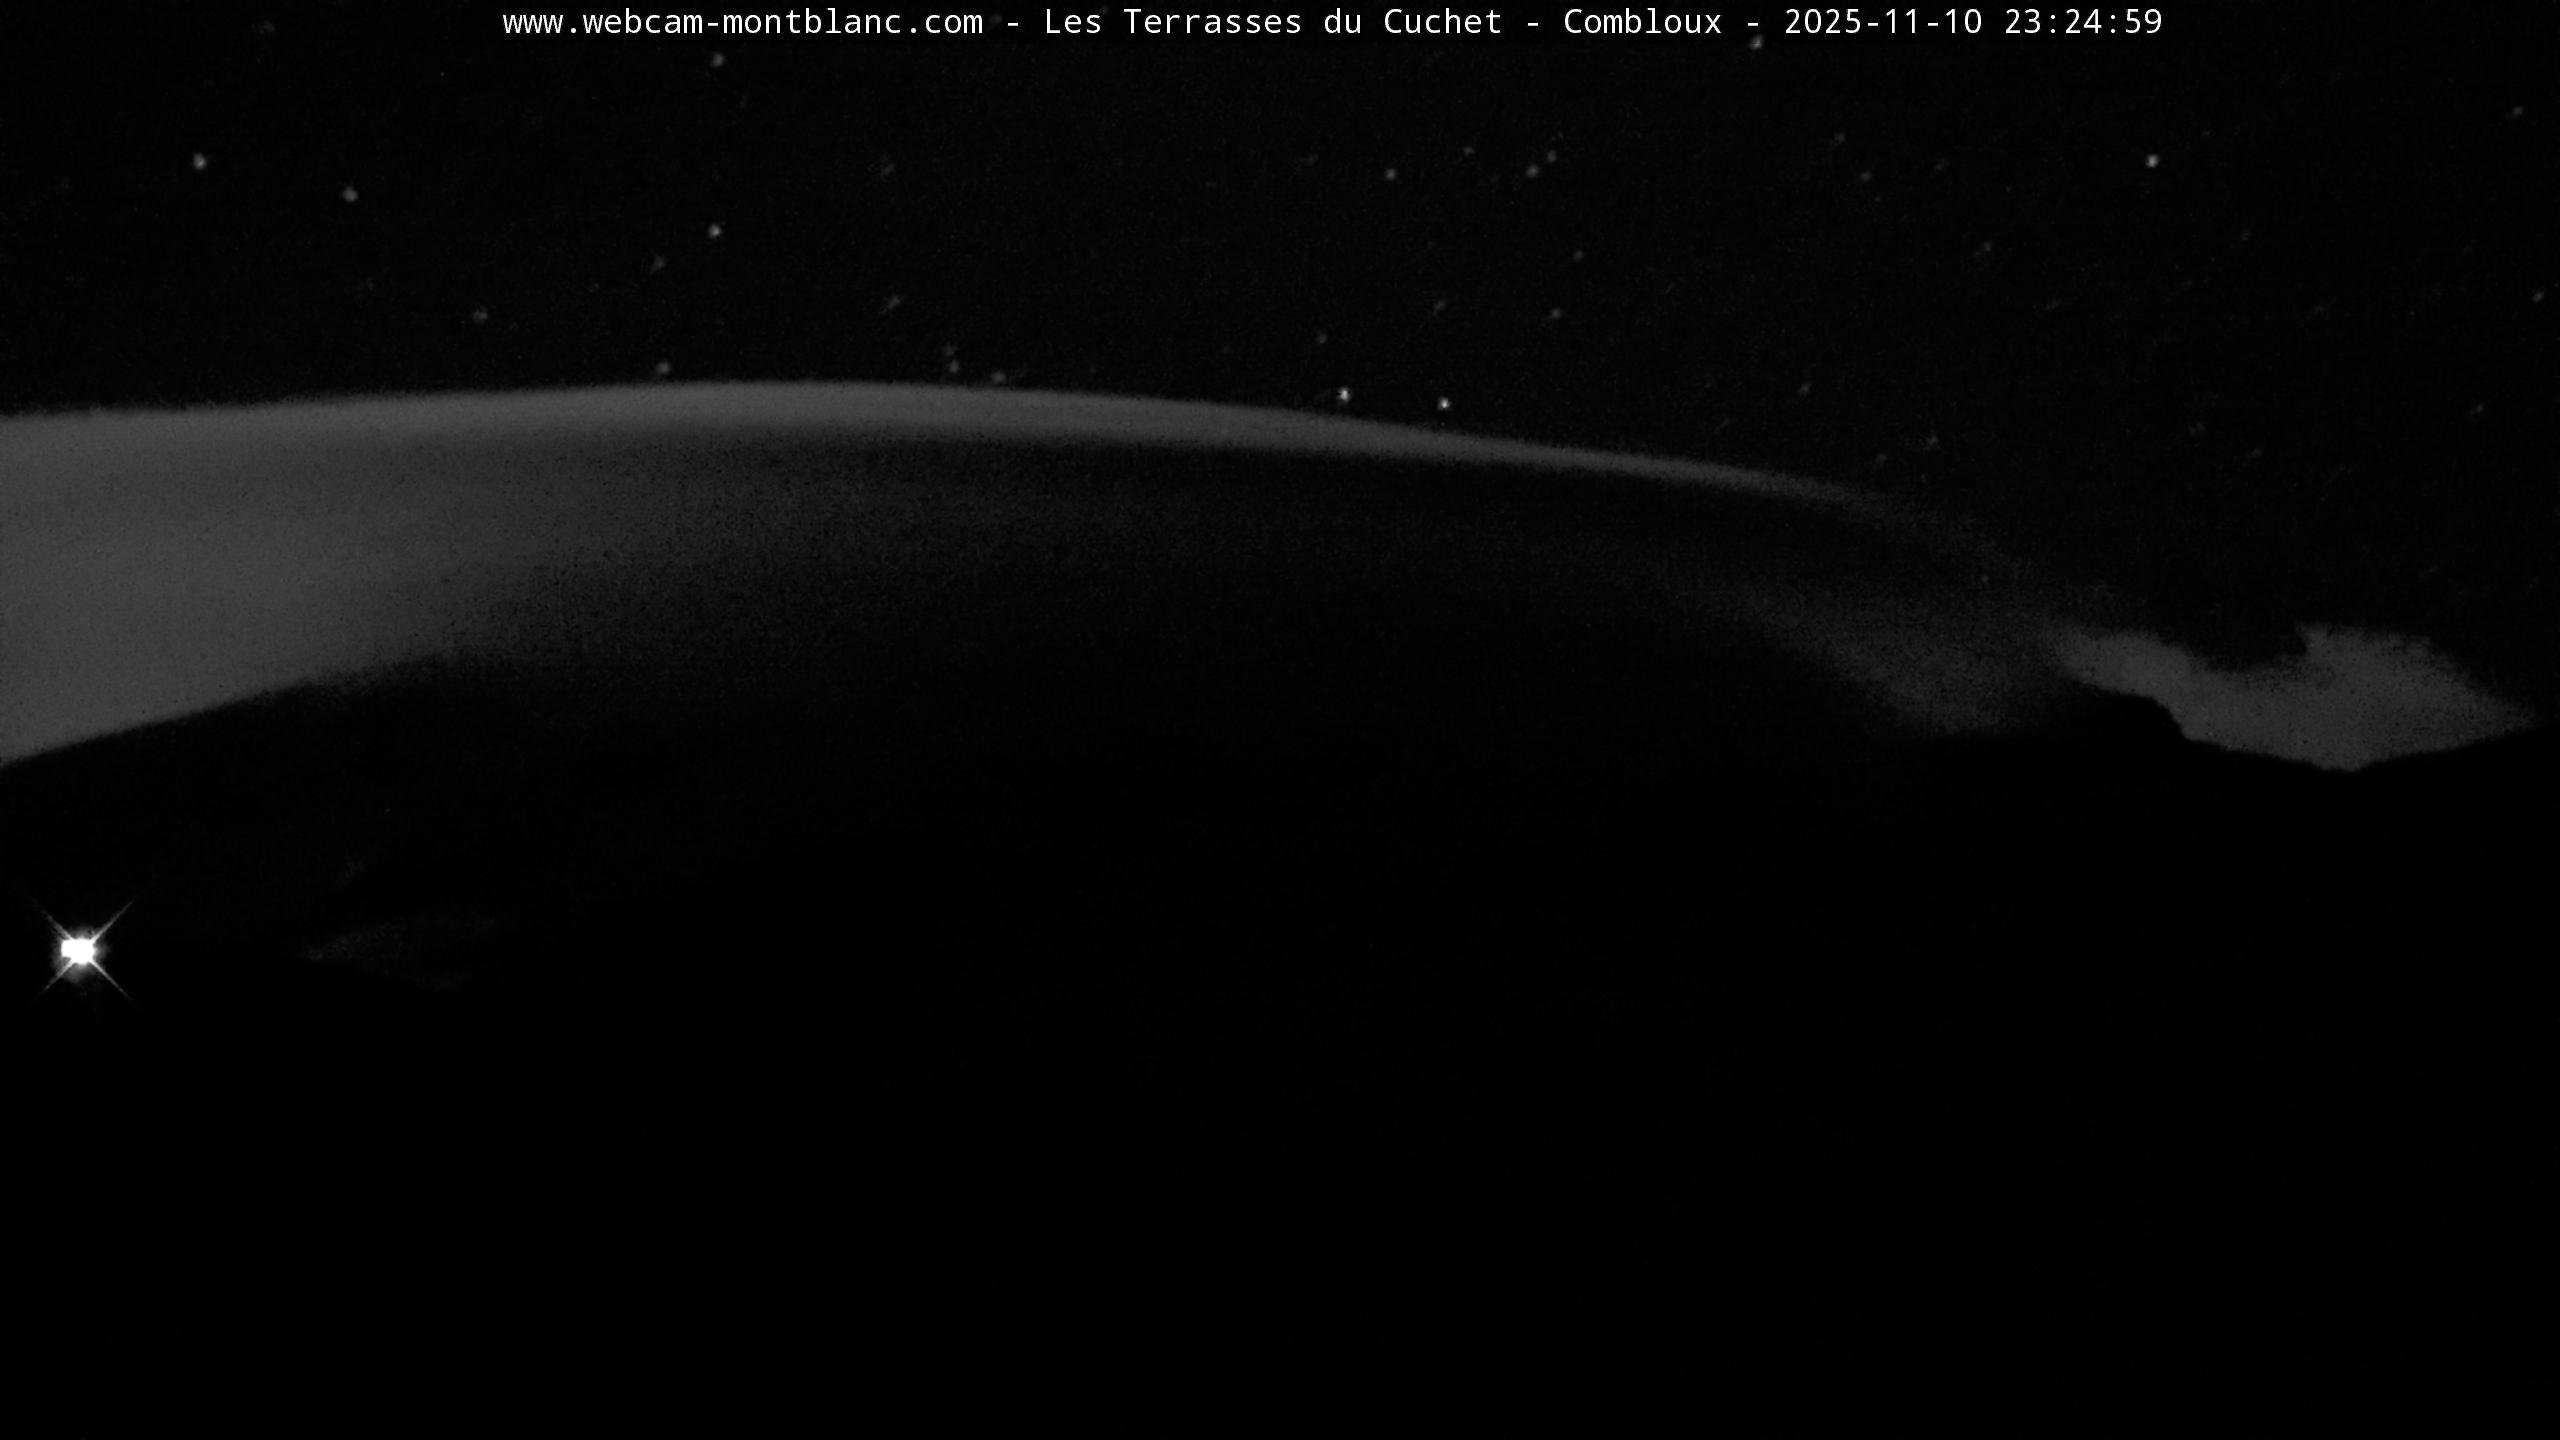Click the 2025-11-10 date stamp
This screenshot has width=2560, height=1440.
pyautogui.click(x=1883, y=22)
